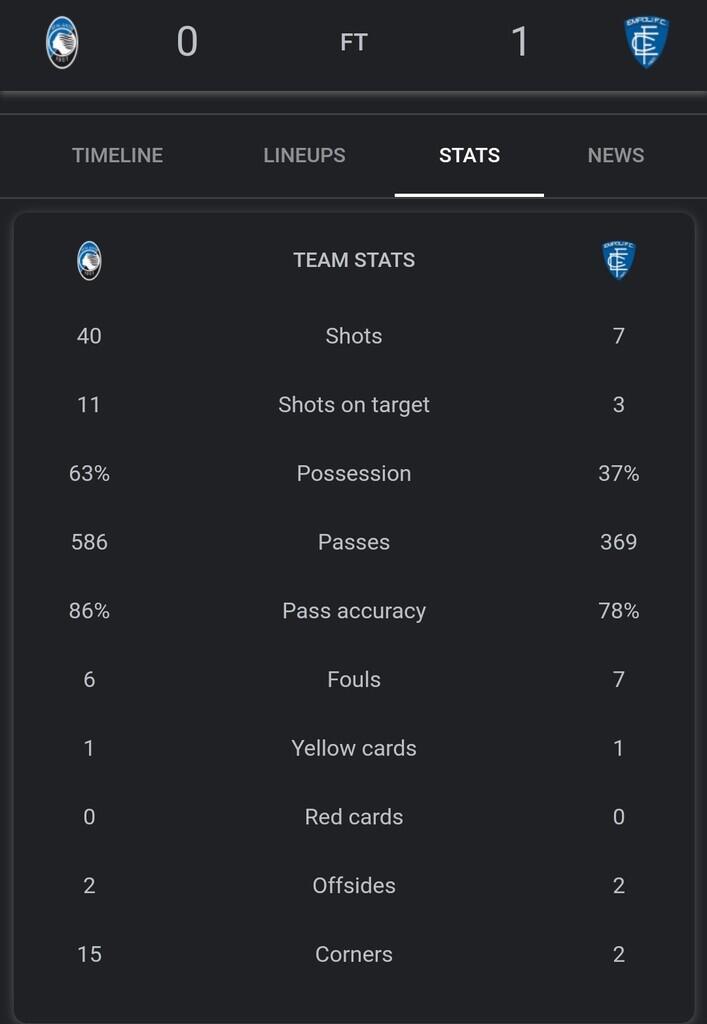
Task: Click the Pass accuracy label
Action: (x=354, y=611)
